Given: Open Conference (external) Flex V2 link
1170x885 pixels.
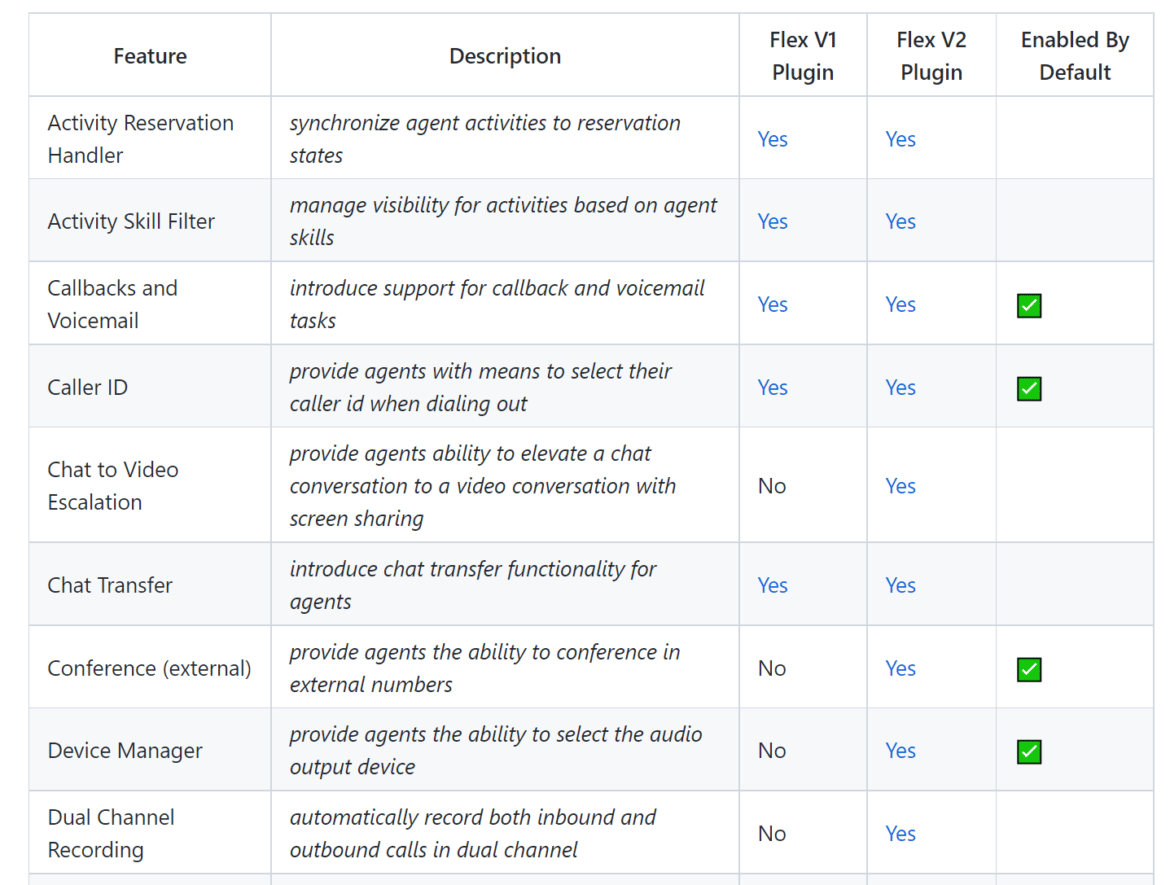Looking at the screenshot, I should click(x=900, y=668).
